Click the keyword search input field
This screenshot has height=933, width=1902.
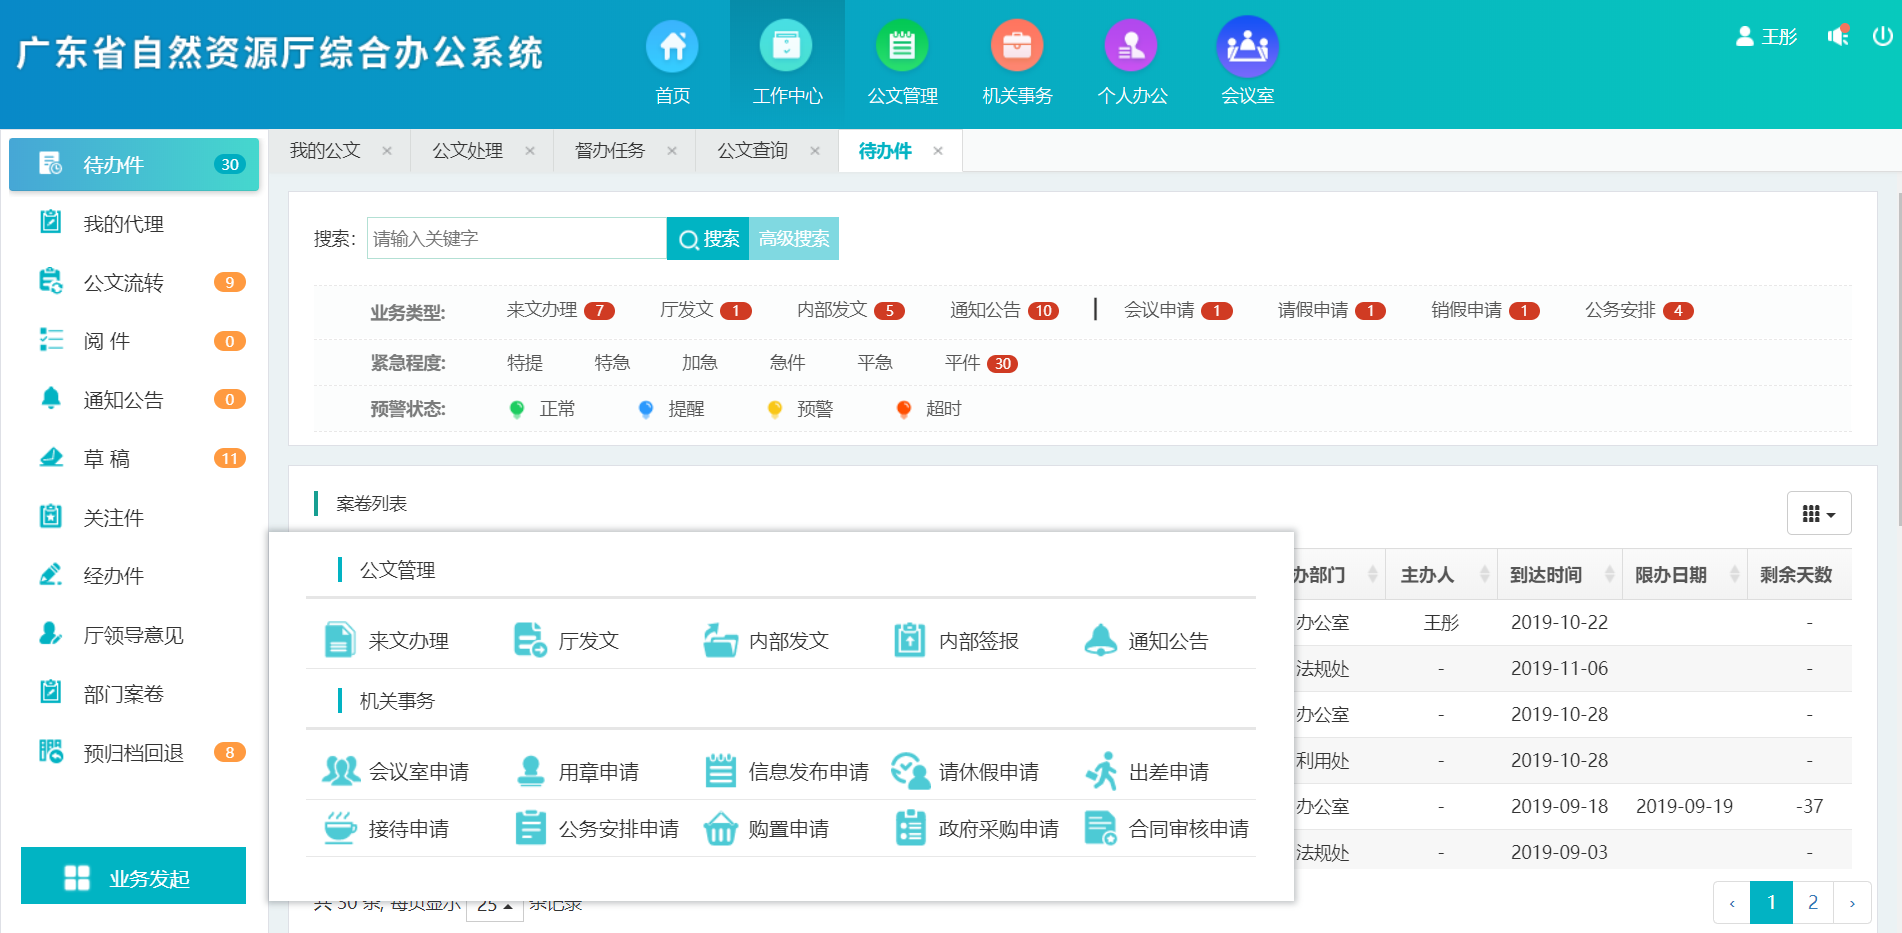coord(516,239)
